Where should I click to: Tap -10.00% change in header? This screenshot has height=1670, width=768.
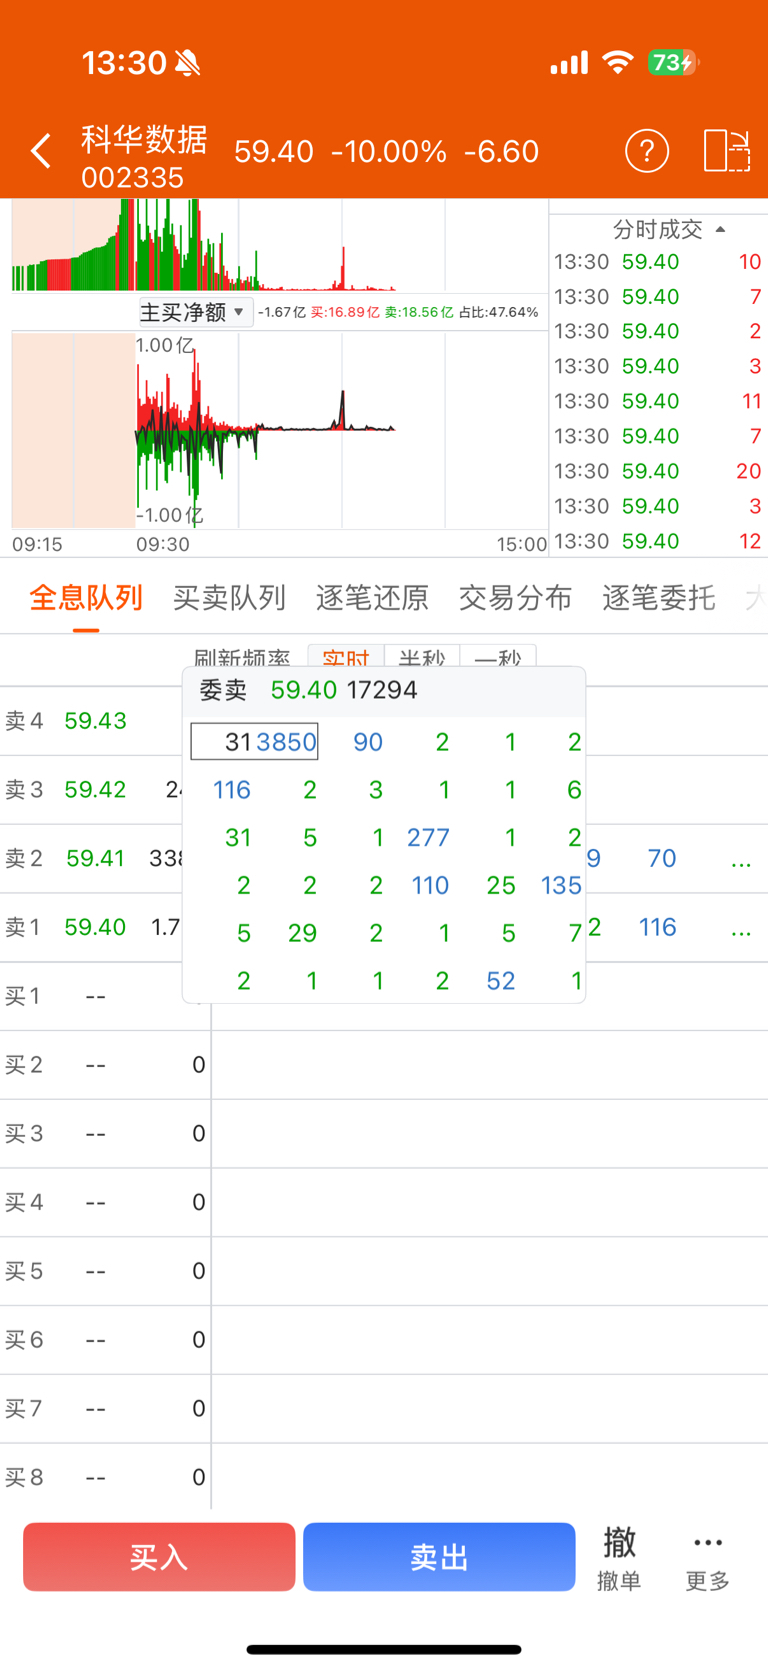pos(389,151)
